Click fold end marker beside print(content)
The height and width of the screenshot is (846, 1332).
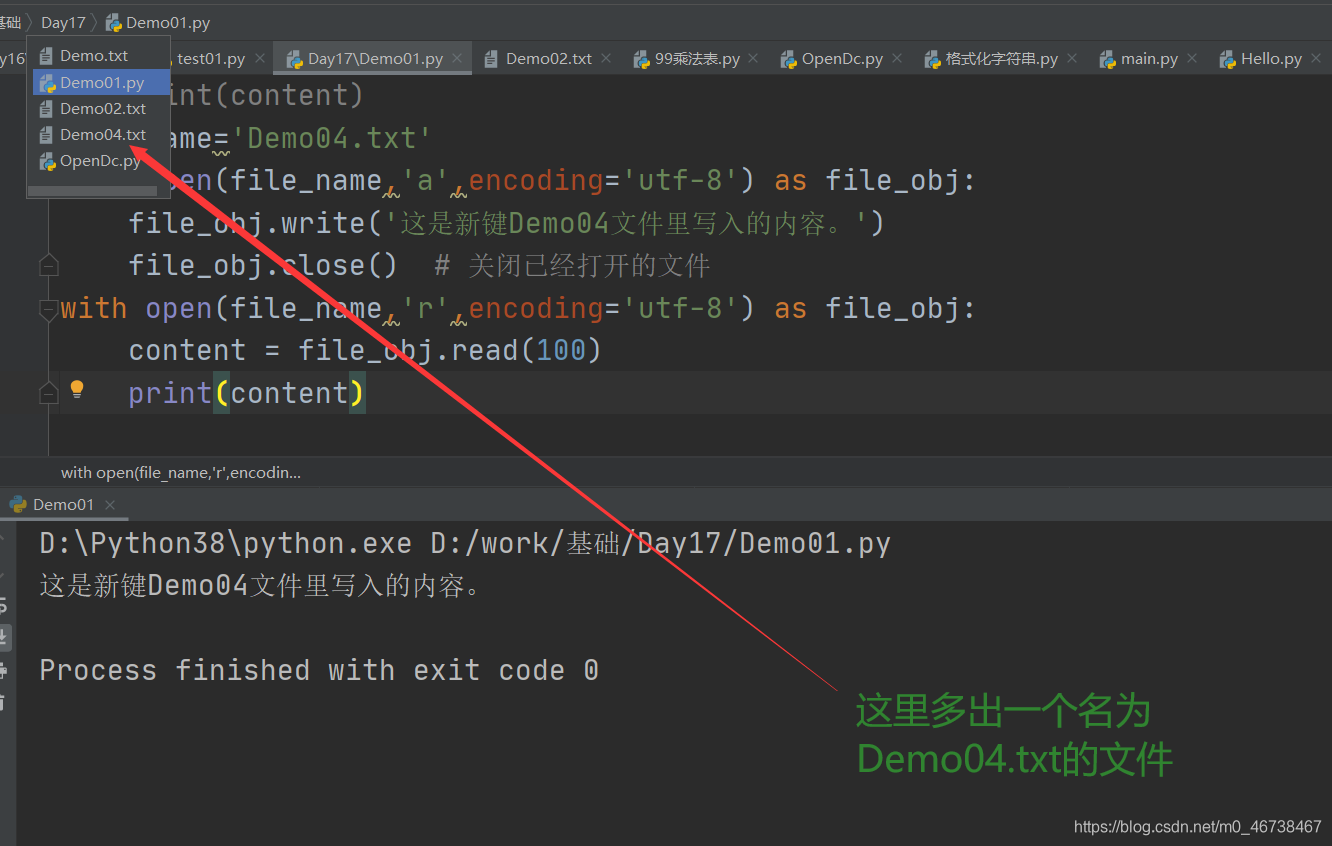48,394
